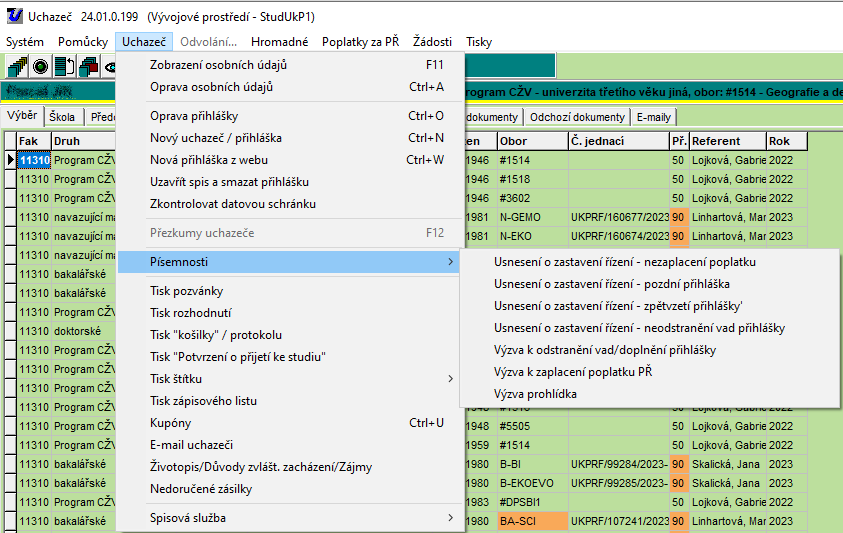This screenshot has height=533, width=843.
Task: Click the Uchazeč application icon in title bar
Action: click(x=13, y=17)
